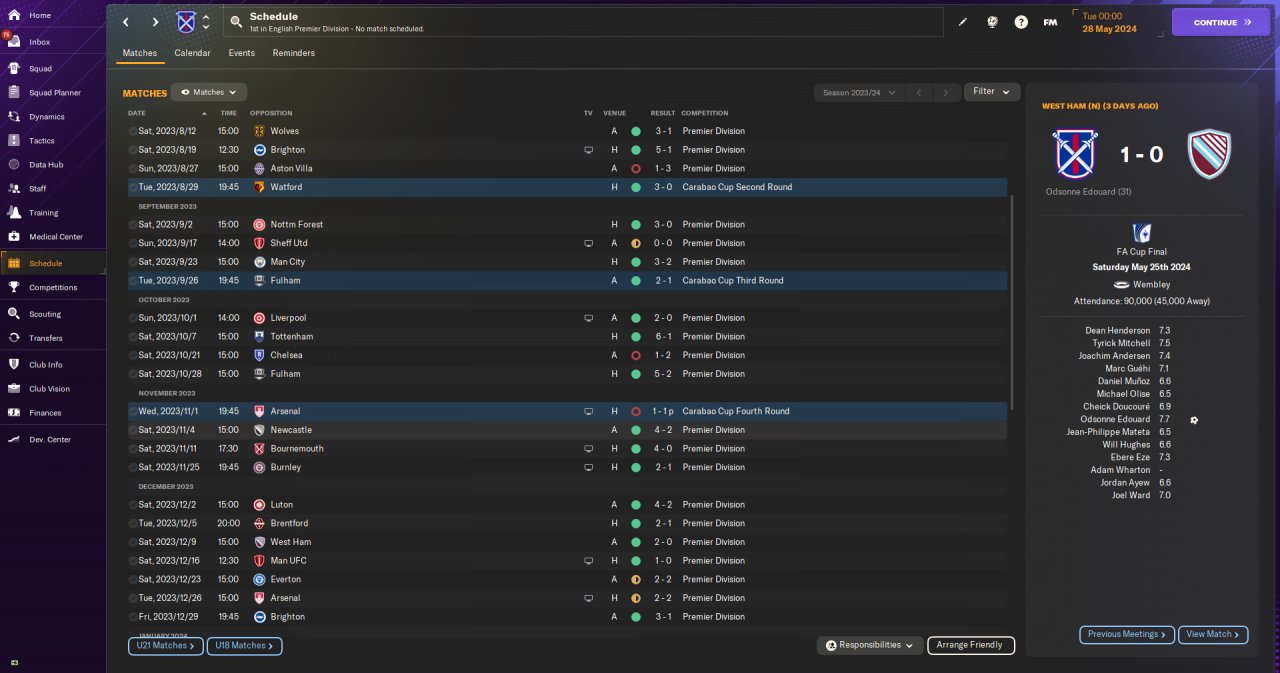
Task: Click the pencil edit icon
Action: (963, 22)
